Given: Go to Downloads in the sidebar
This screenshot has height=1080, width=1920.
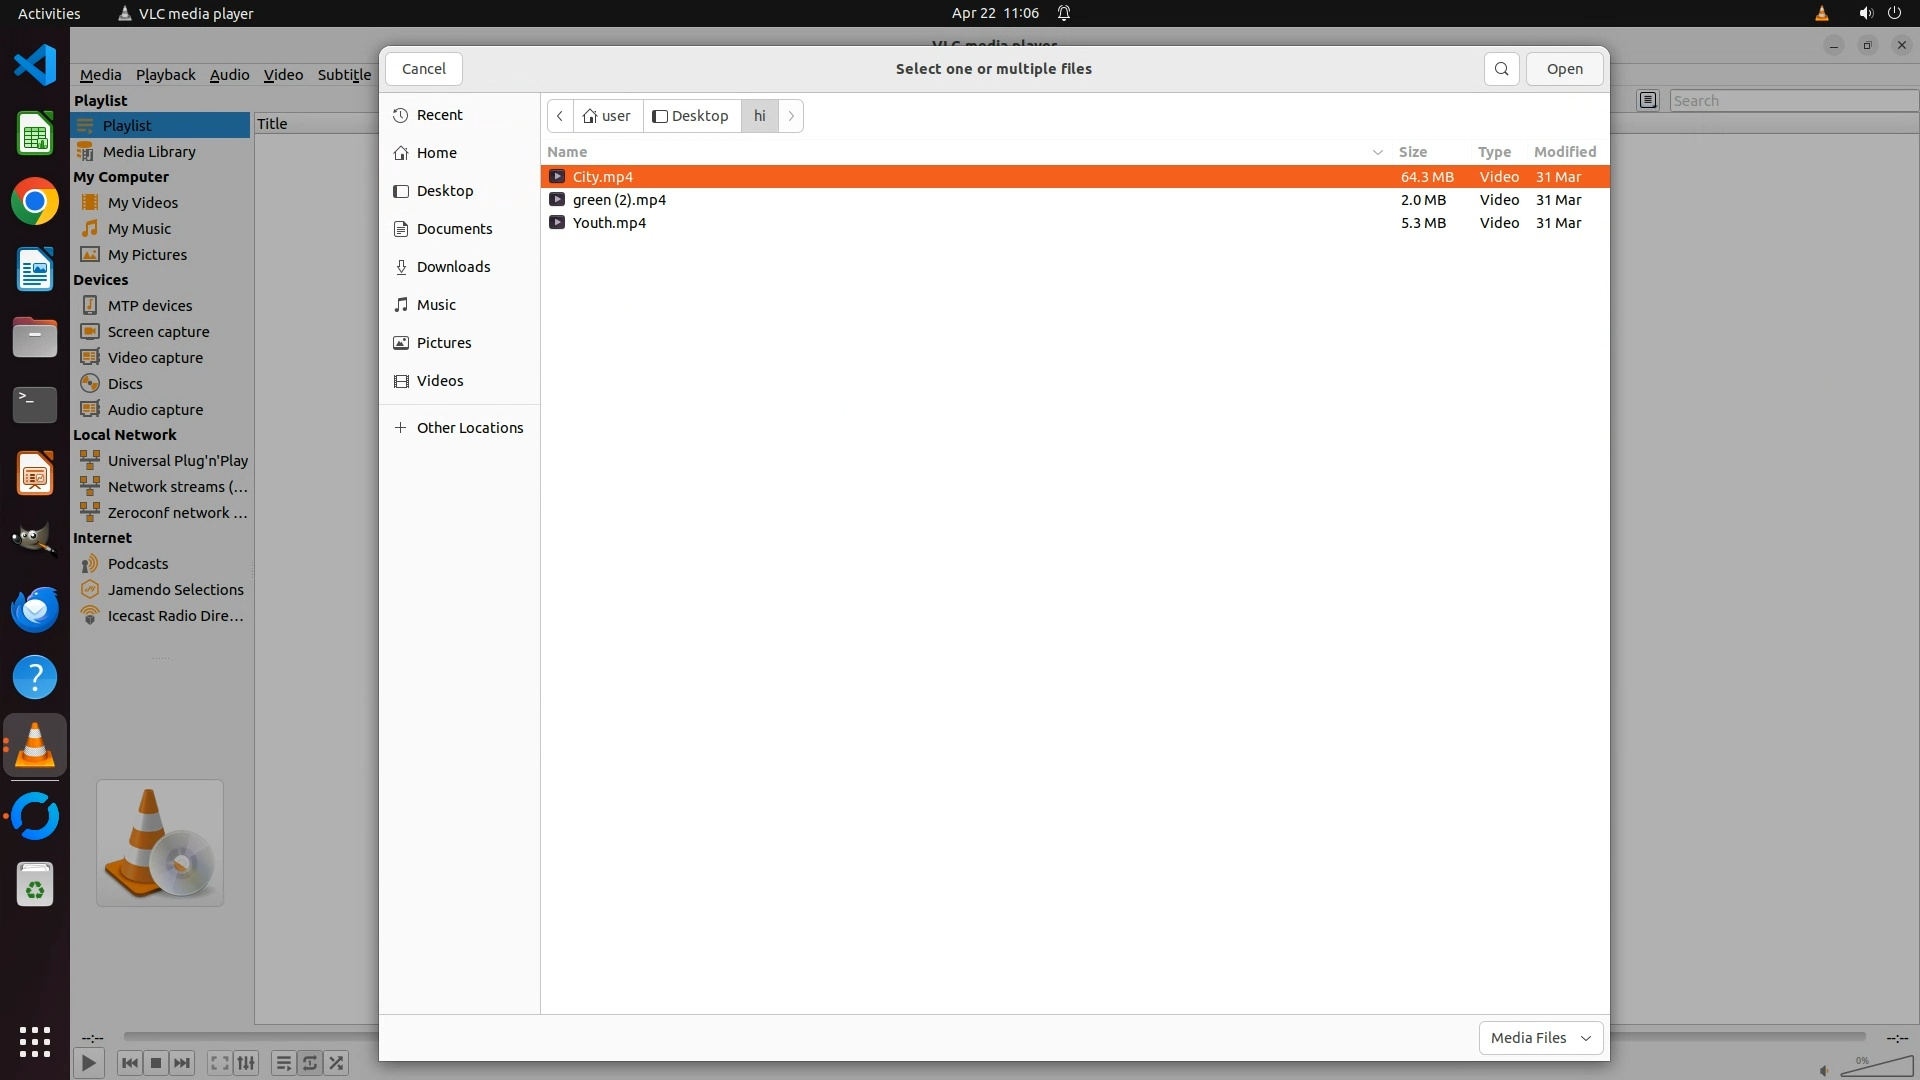Looking at the screenshot, I should 453,267.
